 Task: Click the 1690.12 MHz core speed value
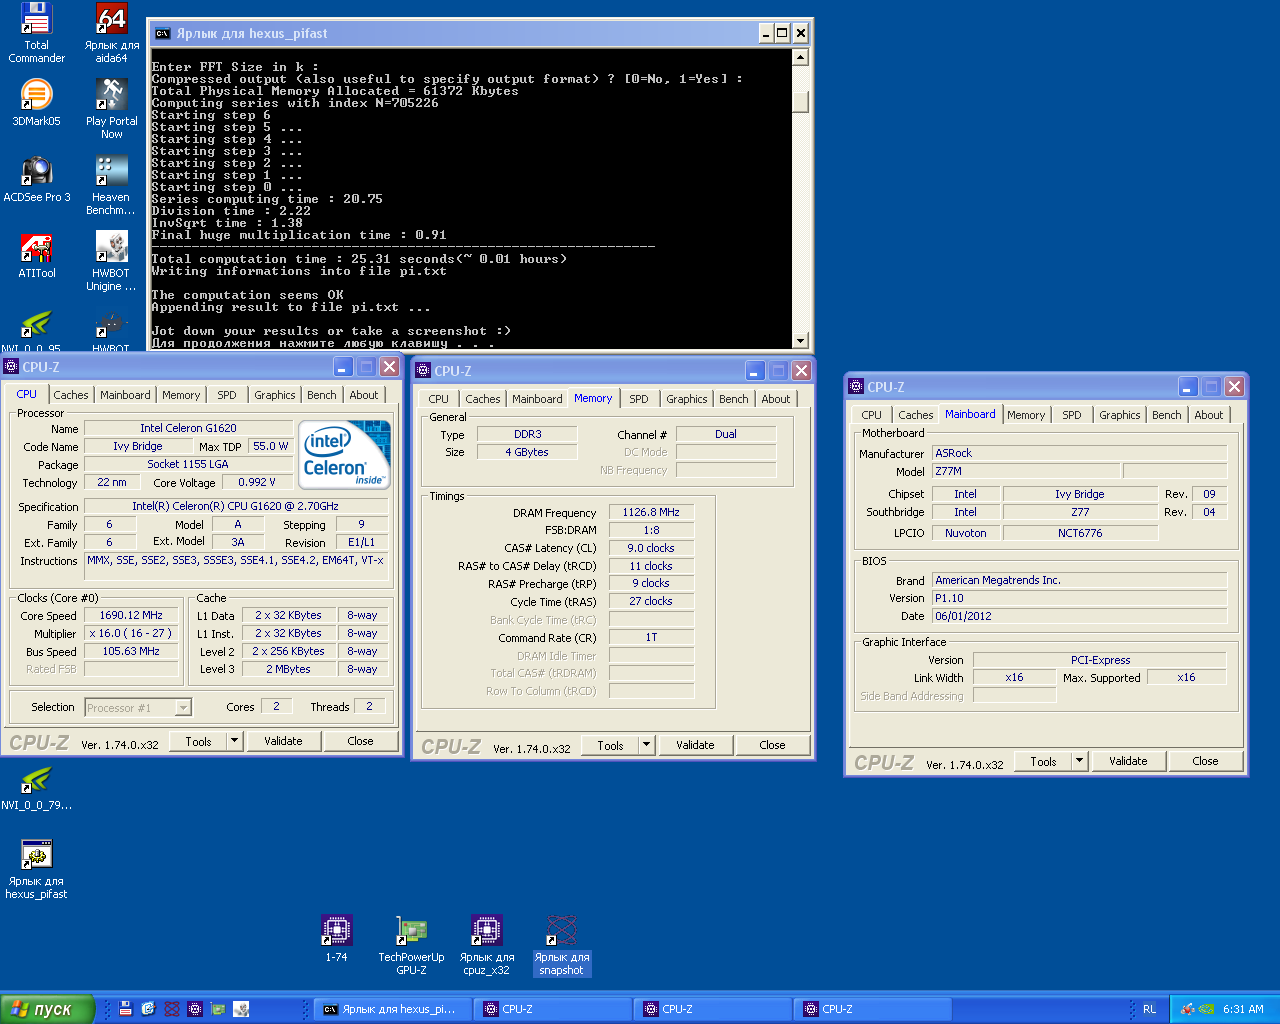pyautogui.click(x=131, y=616)
